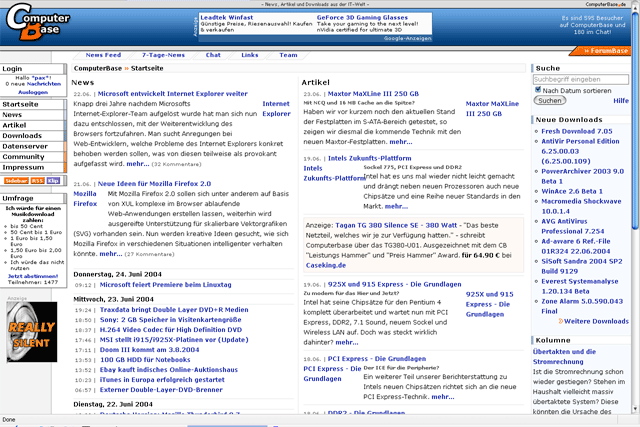Open Intels Zukunfts-Plattform article title

click(369, 158)
